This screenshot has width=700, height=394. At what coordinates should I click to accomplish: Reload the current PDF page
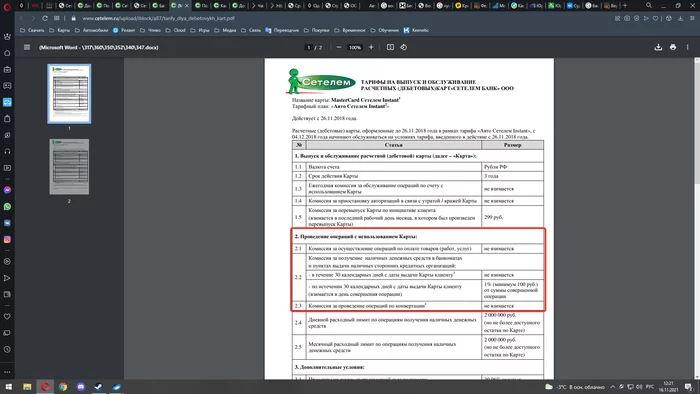45,18
